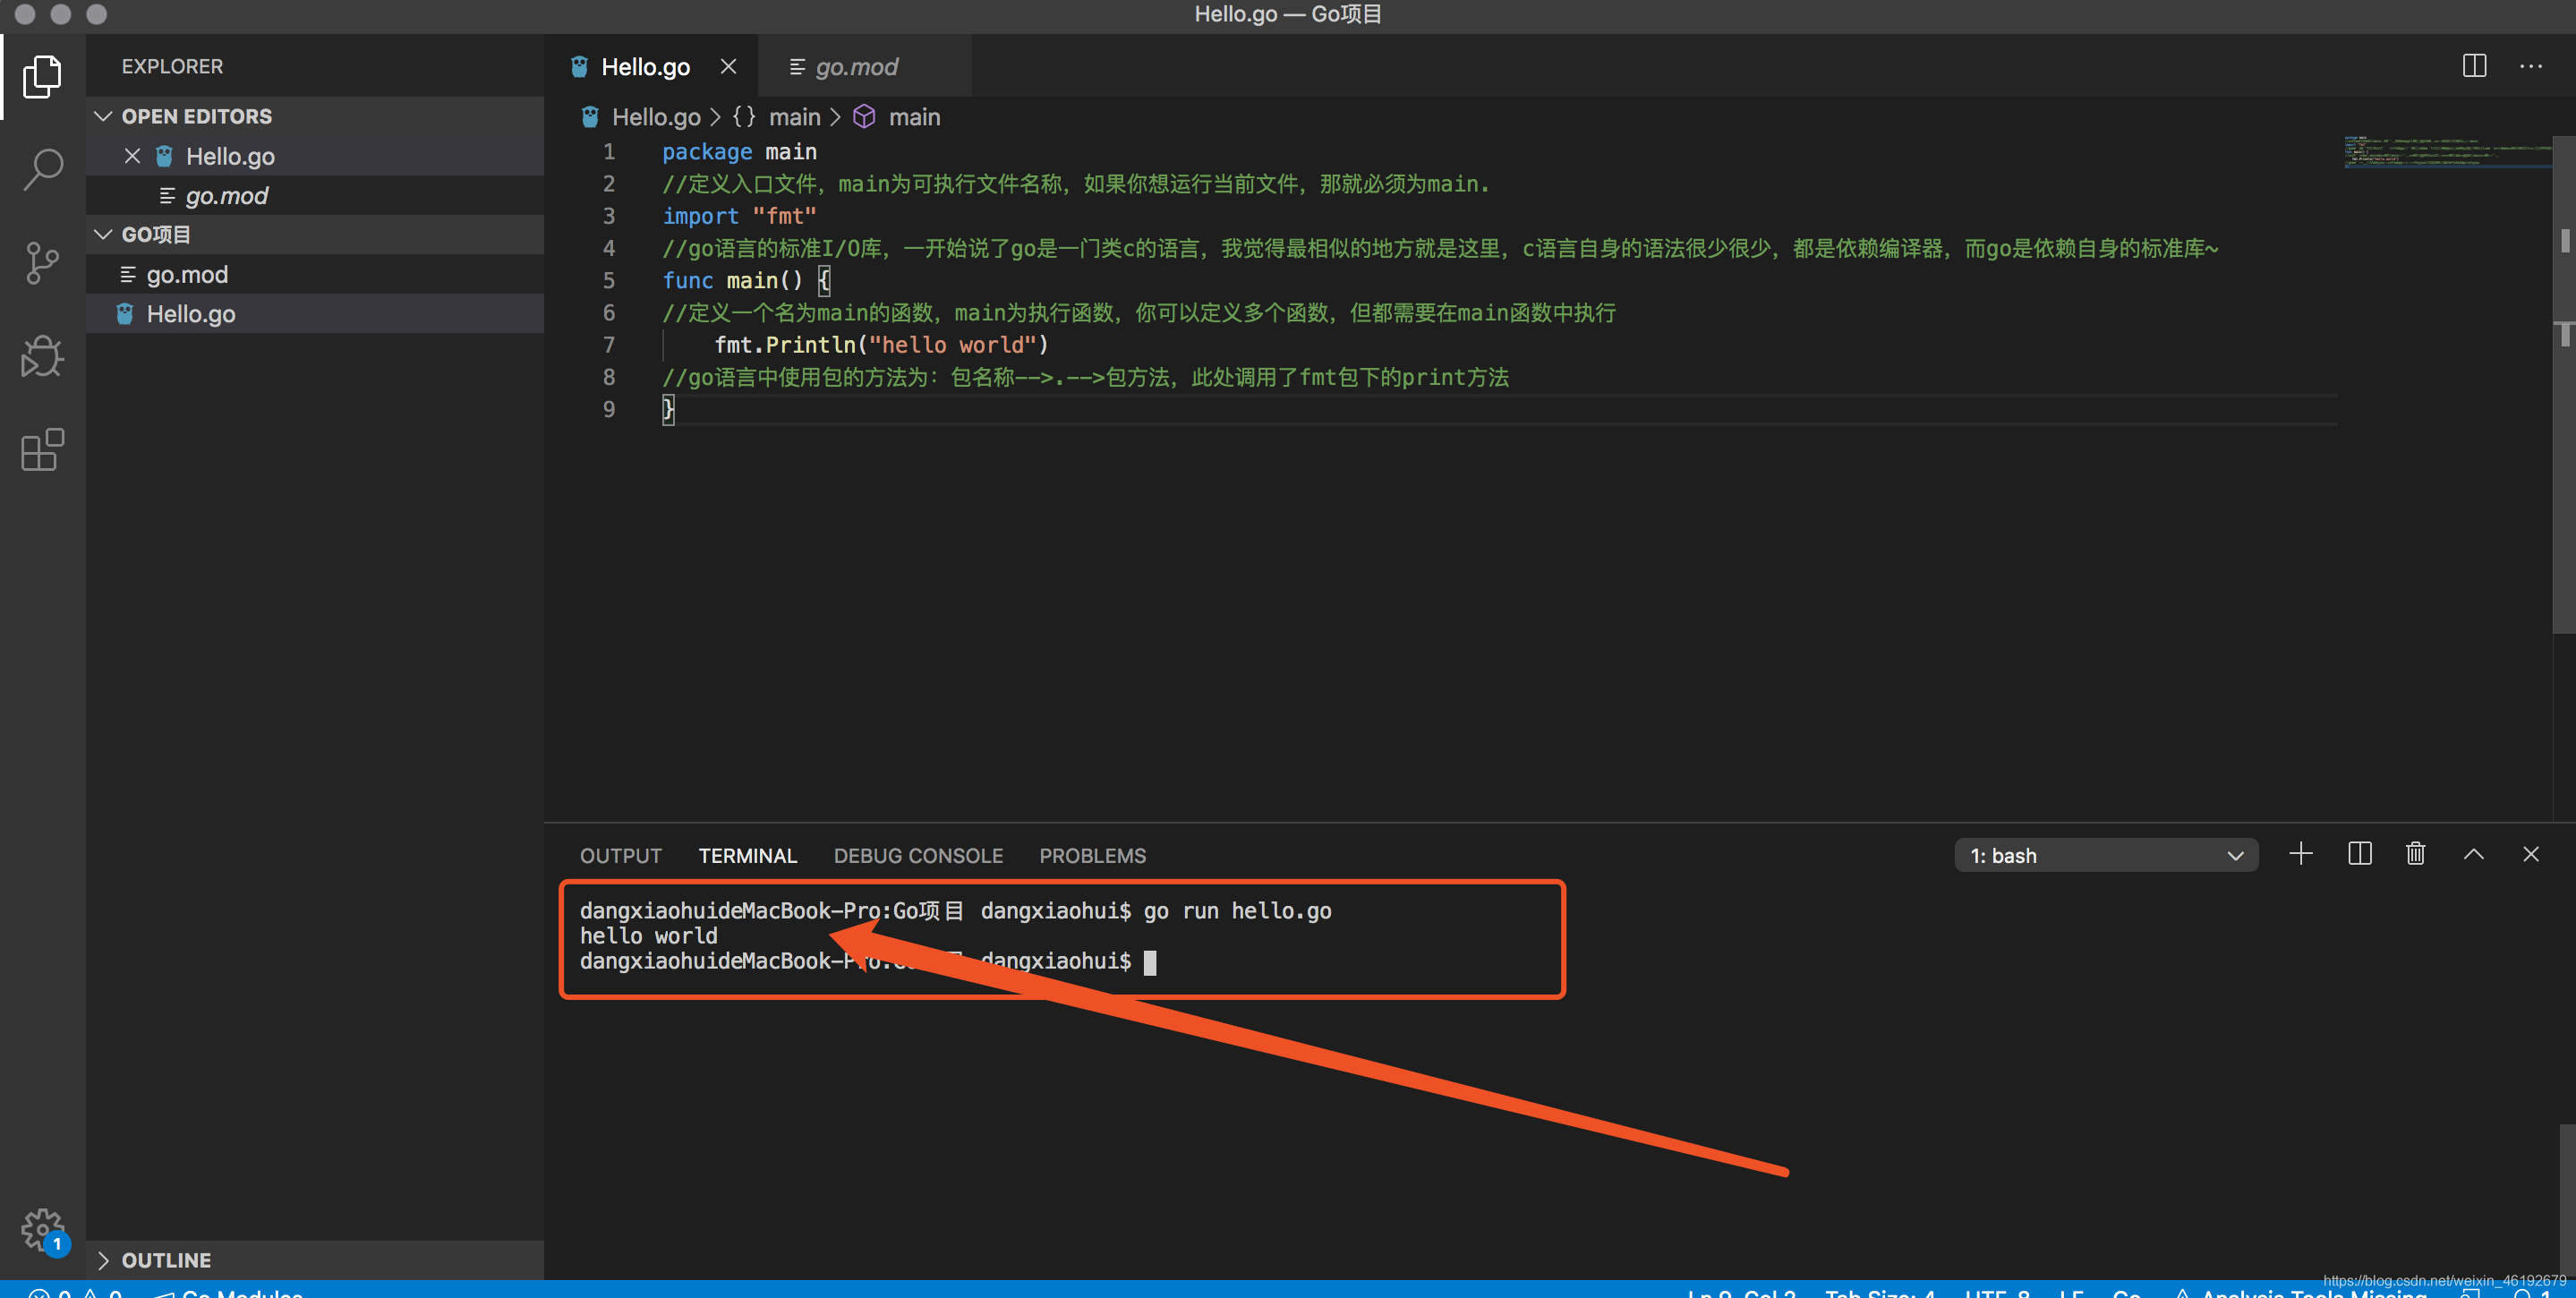Open the Run and Debug view

[x=42, y=356]
